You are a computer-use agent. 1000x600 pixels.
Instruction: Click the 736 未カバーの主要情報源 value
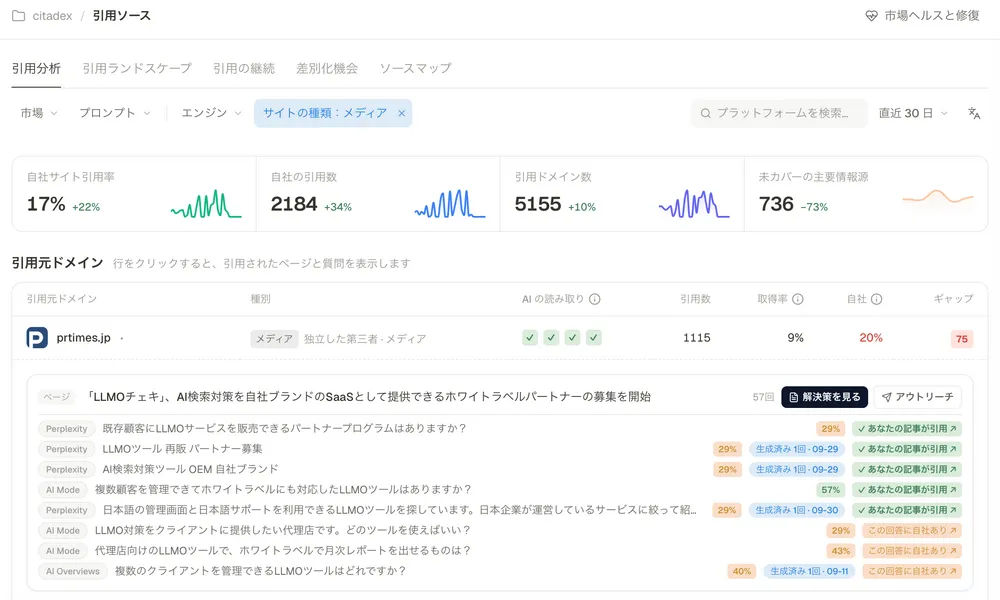click(x=776, y=204)
